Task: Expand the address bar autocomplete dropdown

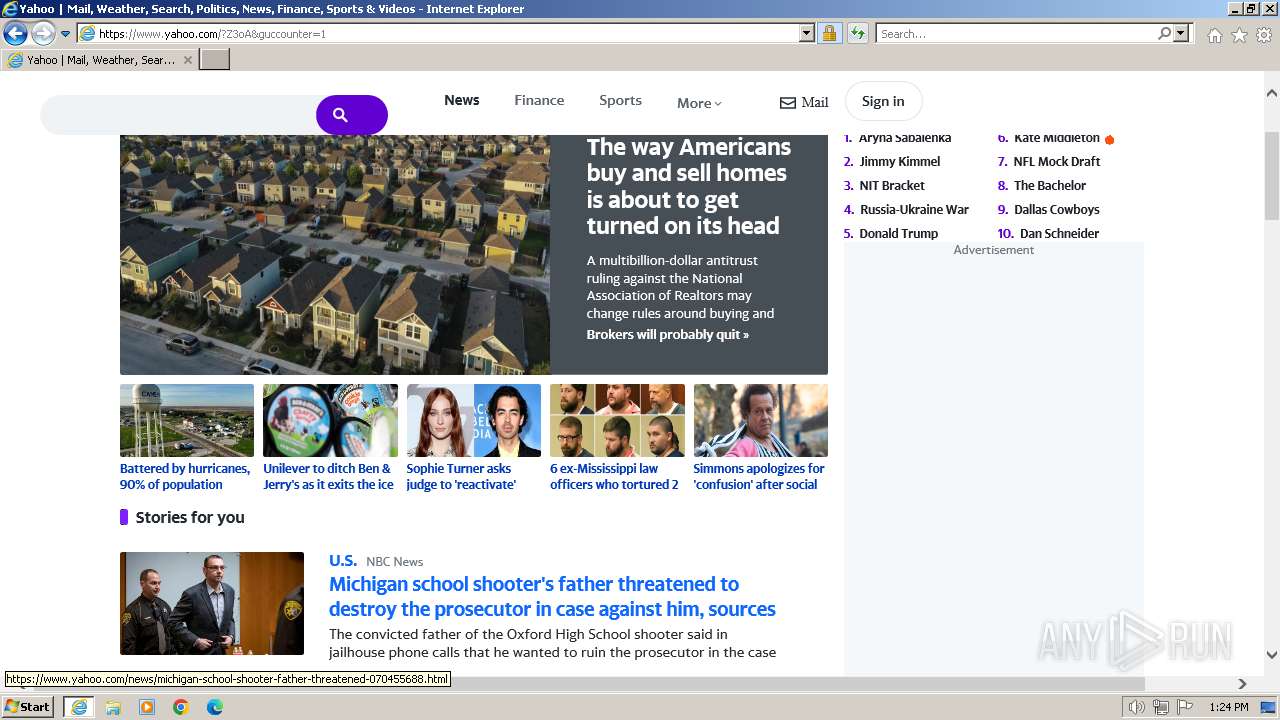Action: (807, 34)
